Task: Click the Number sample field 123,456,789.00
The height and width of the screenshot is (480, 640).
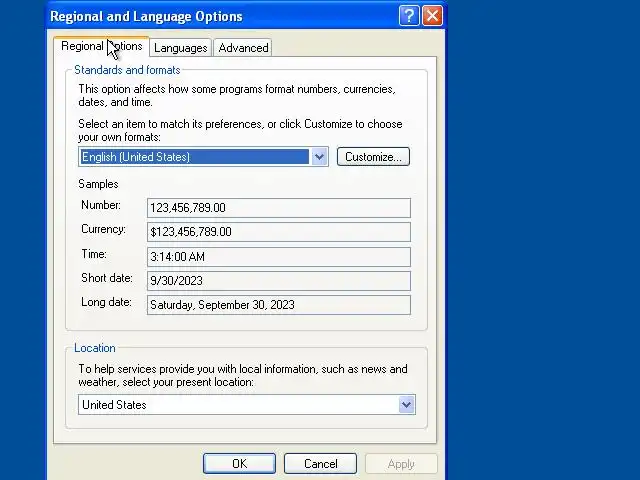Action: [279, 208]
